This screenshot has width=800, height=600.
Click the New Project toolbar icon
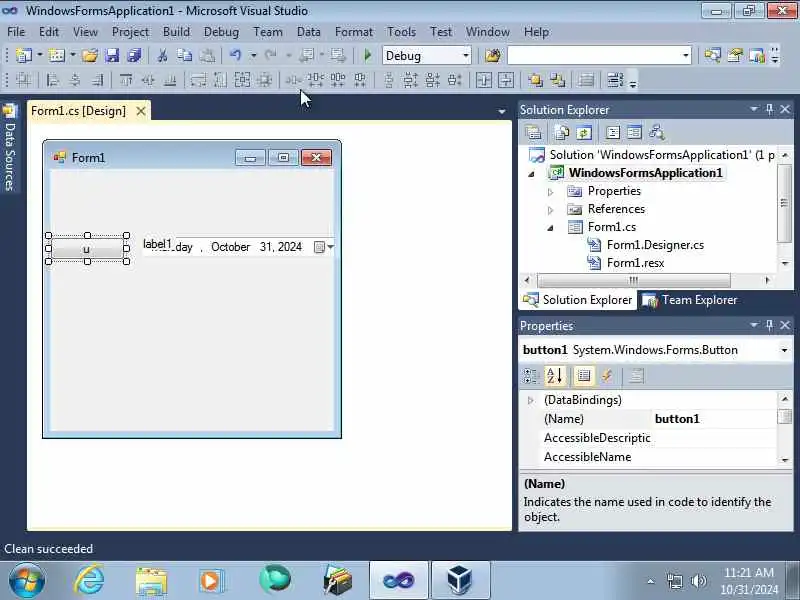pyautogui.click(x=23, y=55)
